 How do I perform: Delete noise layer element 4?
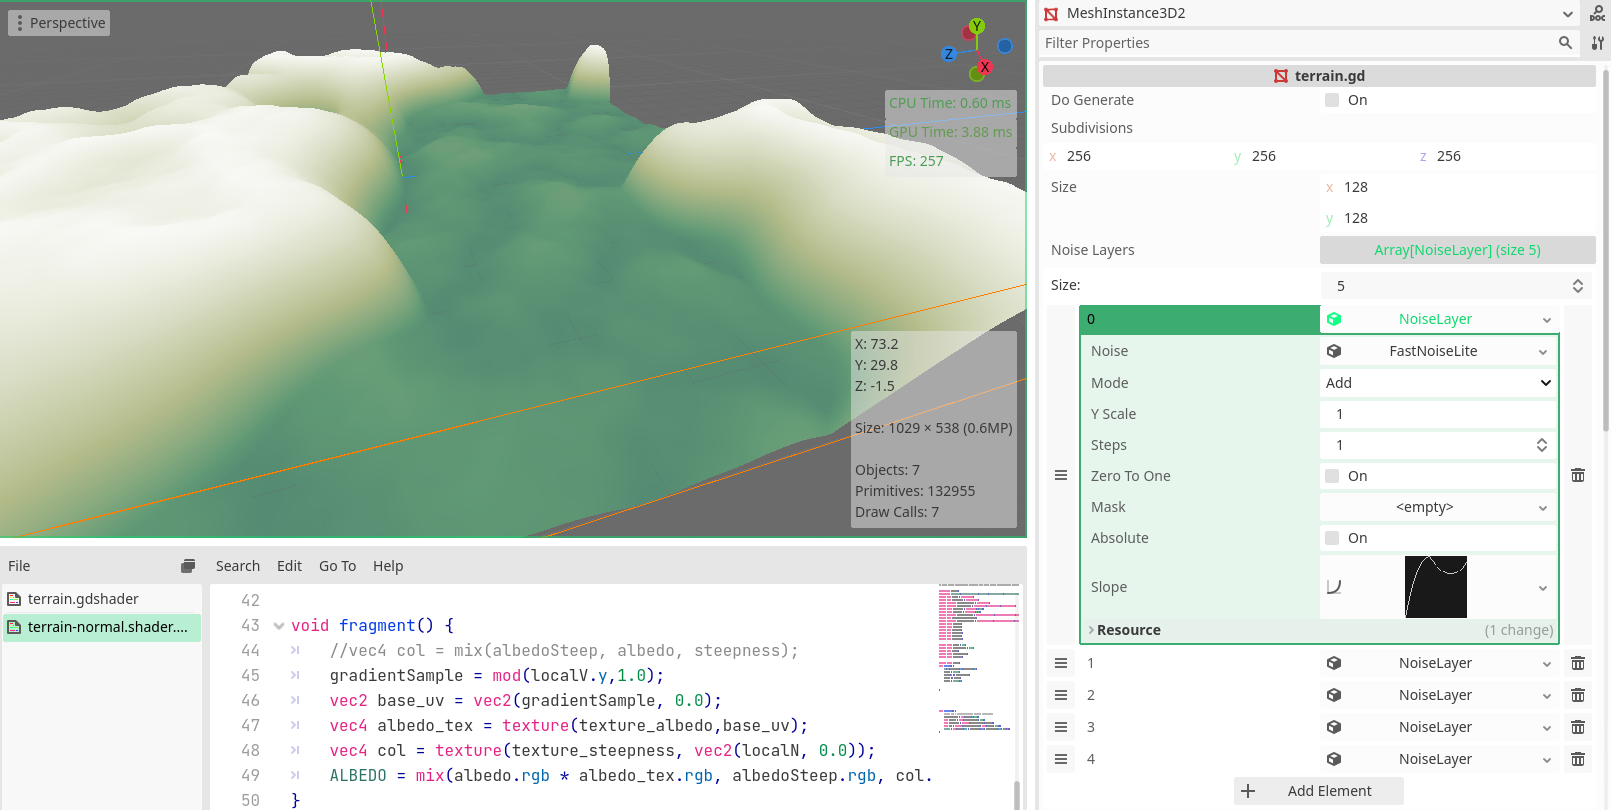[1578, 759]
